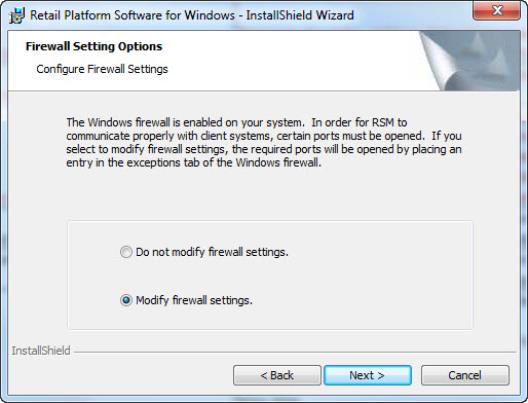
Task: Choose the 'Modify firewall settings' radio circle
Action: pos(126,300)
